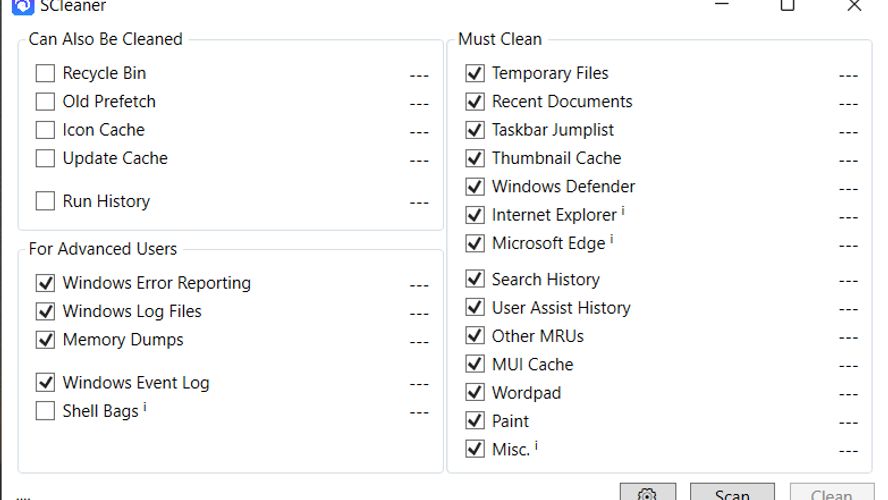Screen dimensions: 888x500
Task: Minimize the SCleaner window
Action: [722, 5]
